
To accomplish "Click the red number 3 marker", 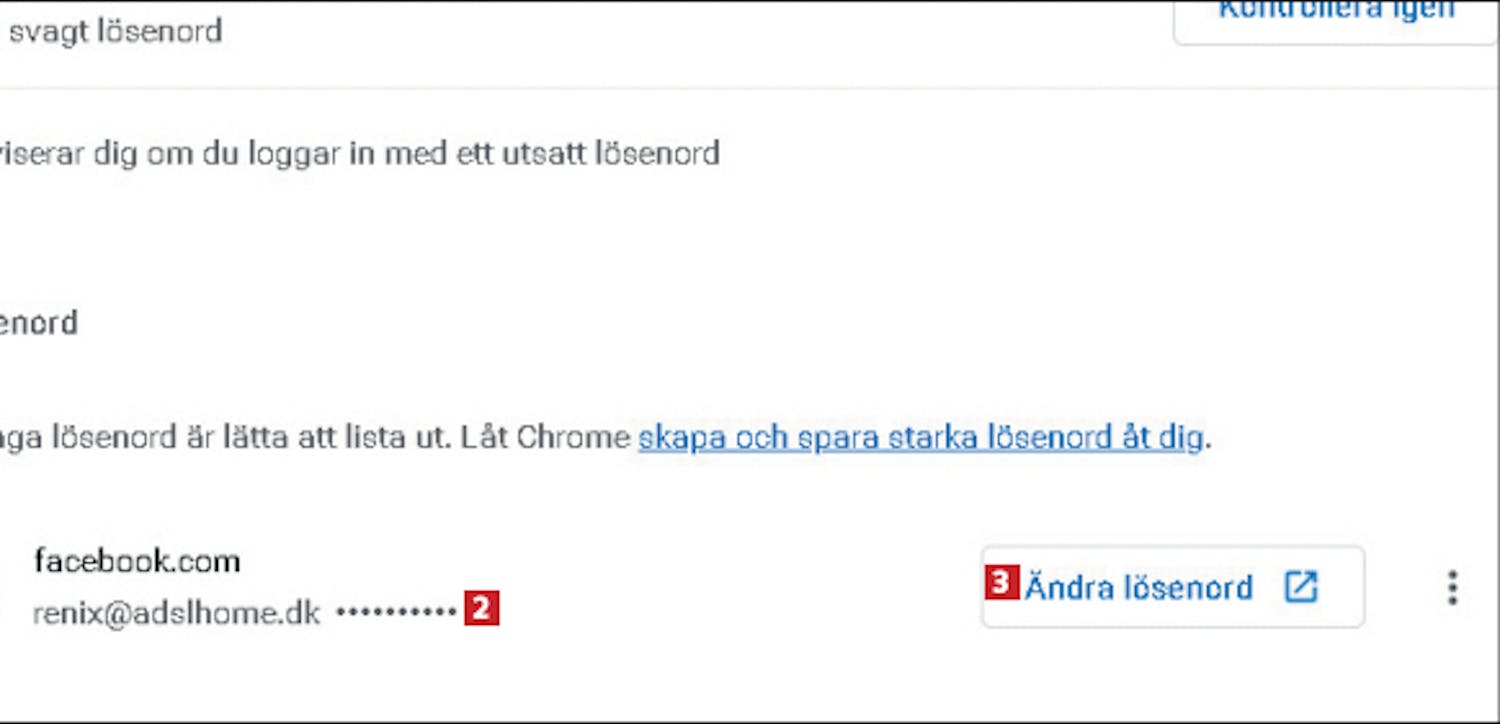I will point(1002,582).
